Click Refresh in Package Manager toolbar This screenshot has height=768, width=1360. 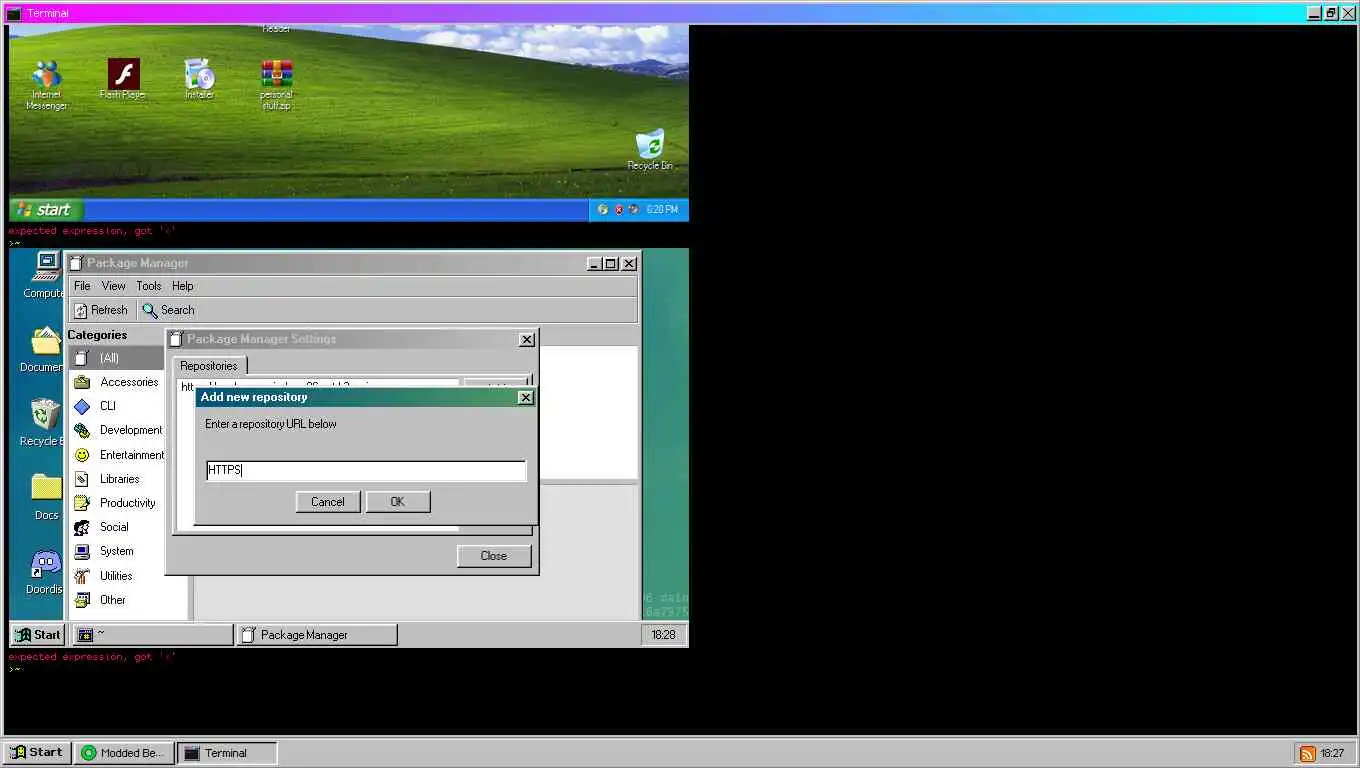click(x=101, y=310)
